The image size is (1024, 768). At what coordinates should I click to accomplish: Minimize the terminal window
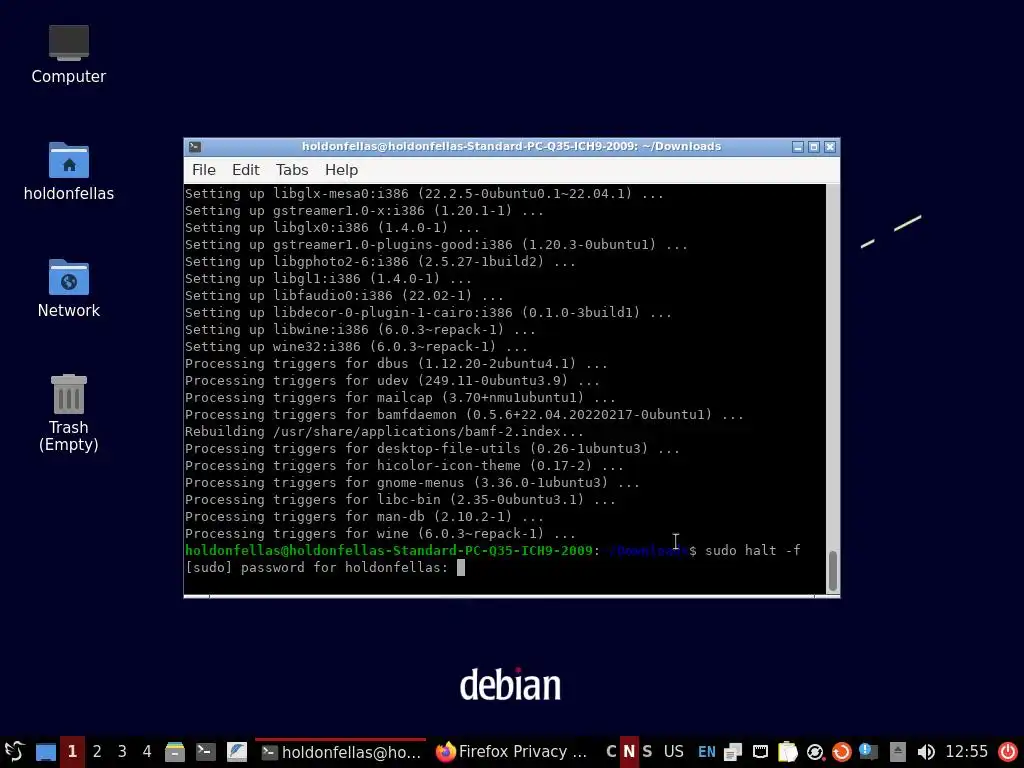(x=797, y=147)
